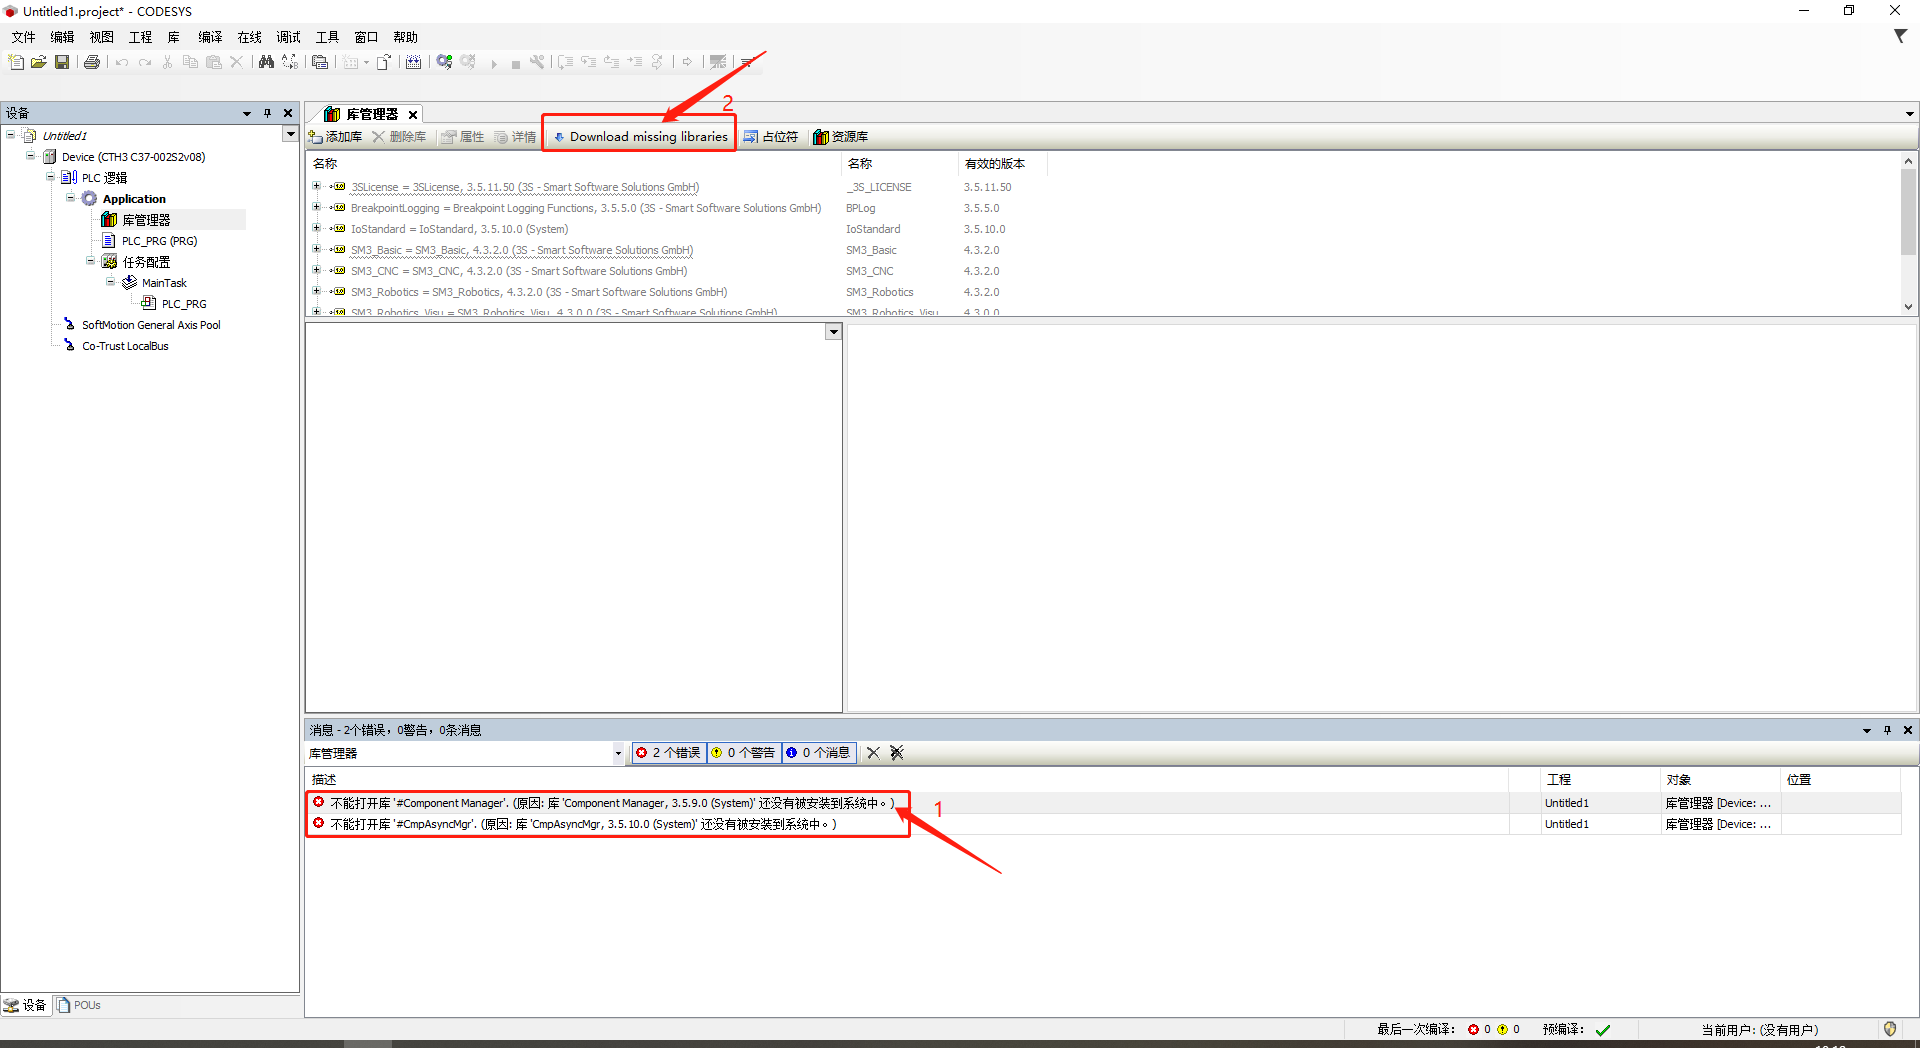Open the 视图 menu
This screenshot has height=1048, width=1920.
101,37
